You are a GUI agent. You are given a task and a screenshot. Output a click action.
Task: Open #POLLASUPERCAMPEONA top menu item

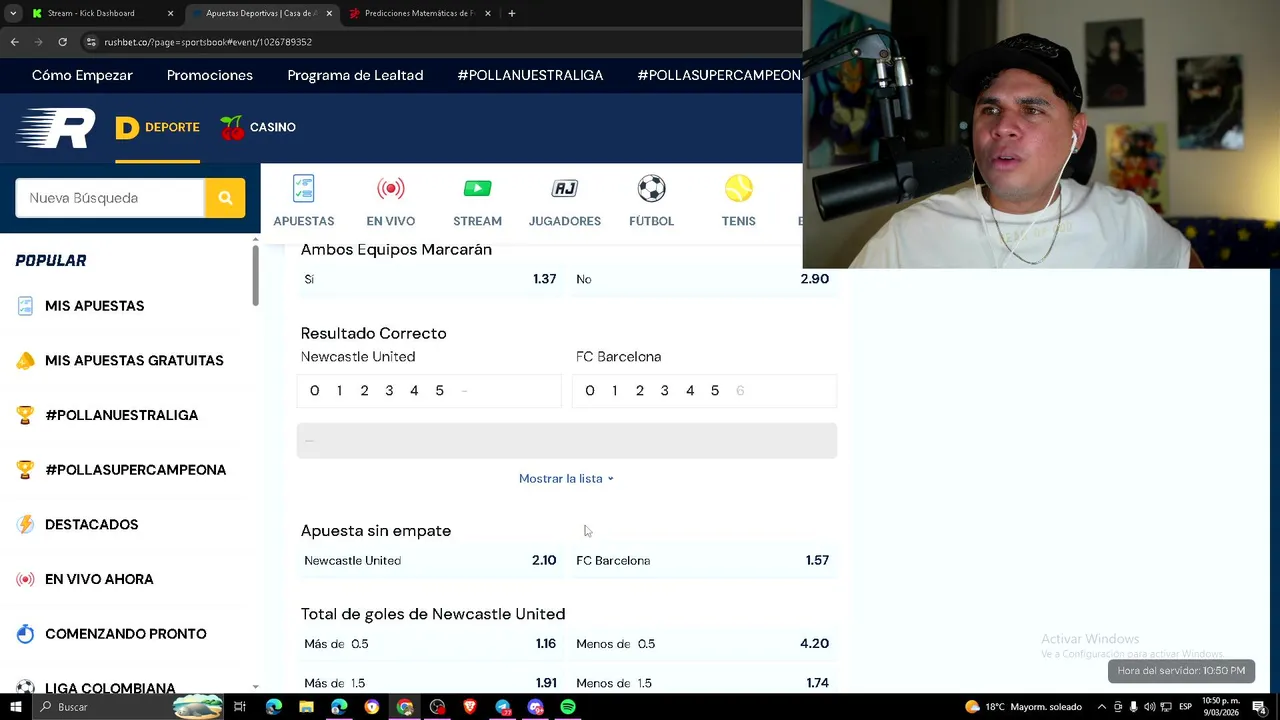(x=719, y=75)
